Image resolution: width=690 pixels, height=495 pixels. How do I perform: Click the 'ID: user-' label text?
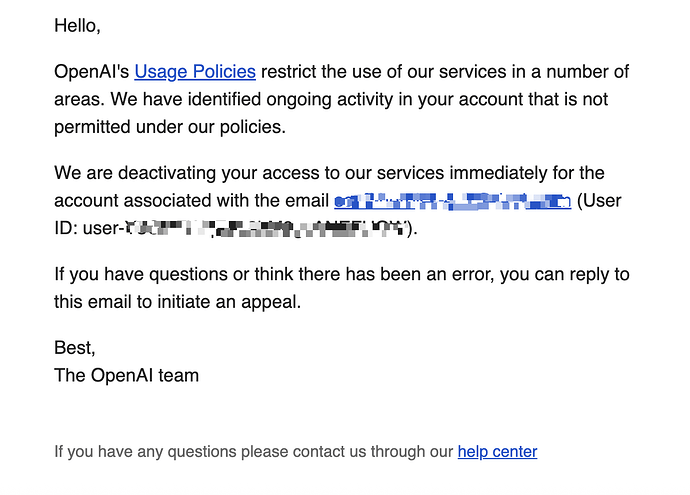89,228
